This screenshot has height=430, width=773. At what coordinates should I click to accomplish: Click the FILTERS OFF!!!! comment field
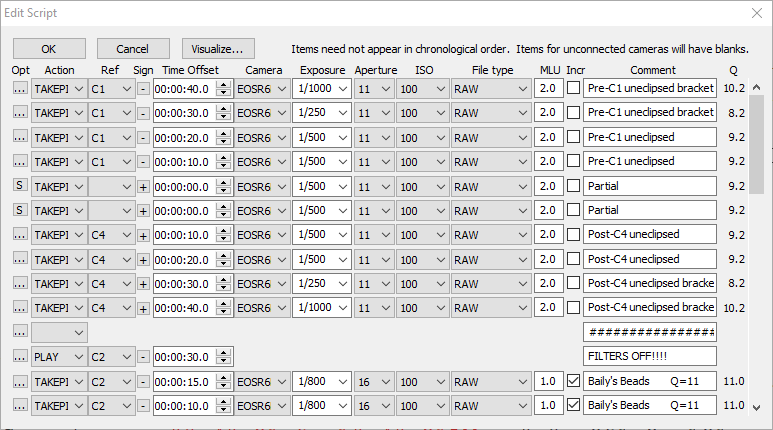(649, 356)
